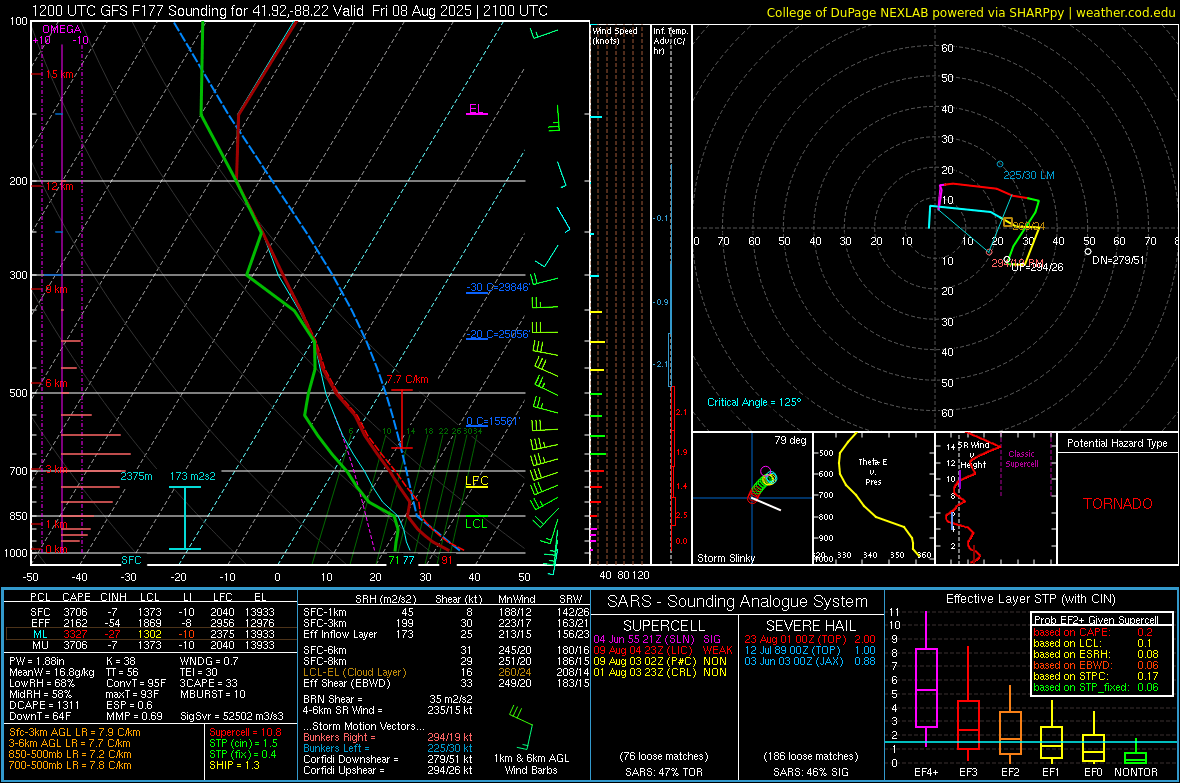Click the 'Potential Hazard Type' header

[x=1118, y=443]
